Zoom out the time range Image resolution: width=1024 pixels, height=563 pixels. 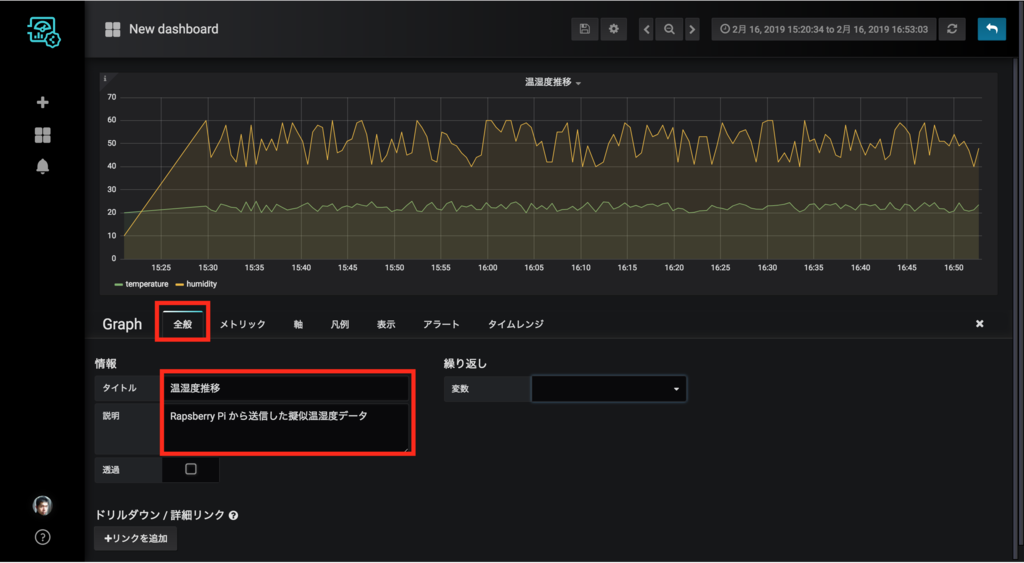(669, 29)
